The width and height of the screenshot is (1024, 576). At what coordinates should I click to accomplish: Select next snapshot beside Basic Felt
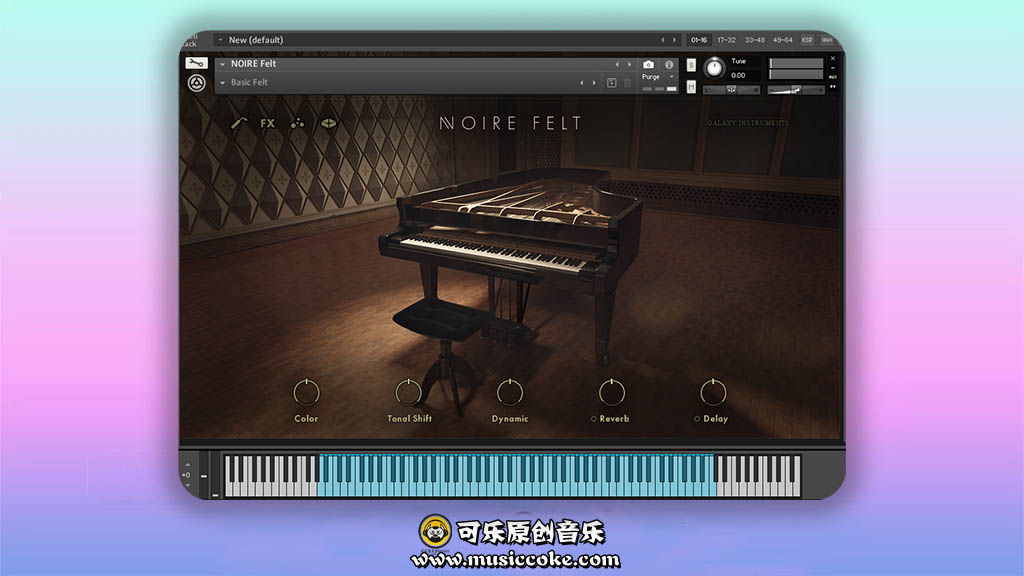pyautogui.click(x=594, y=83)
